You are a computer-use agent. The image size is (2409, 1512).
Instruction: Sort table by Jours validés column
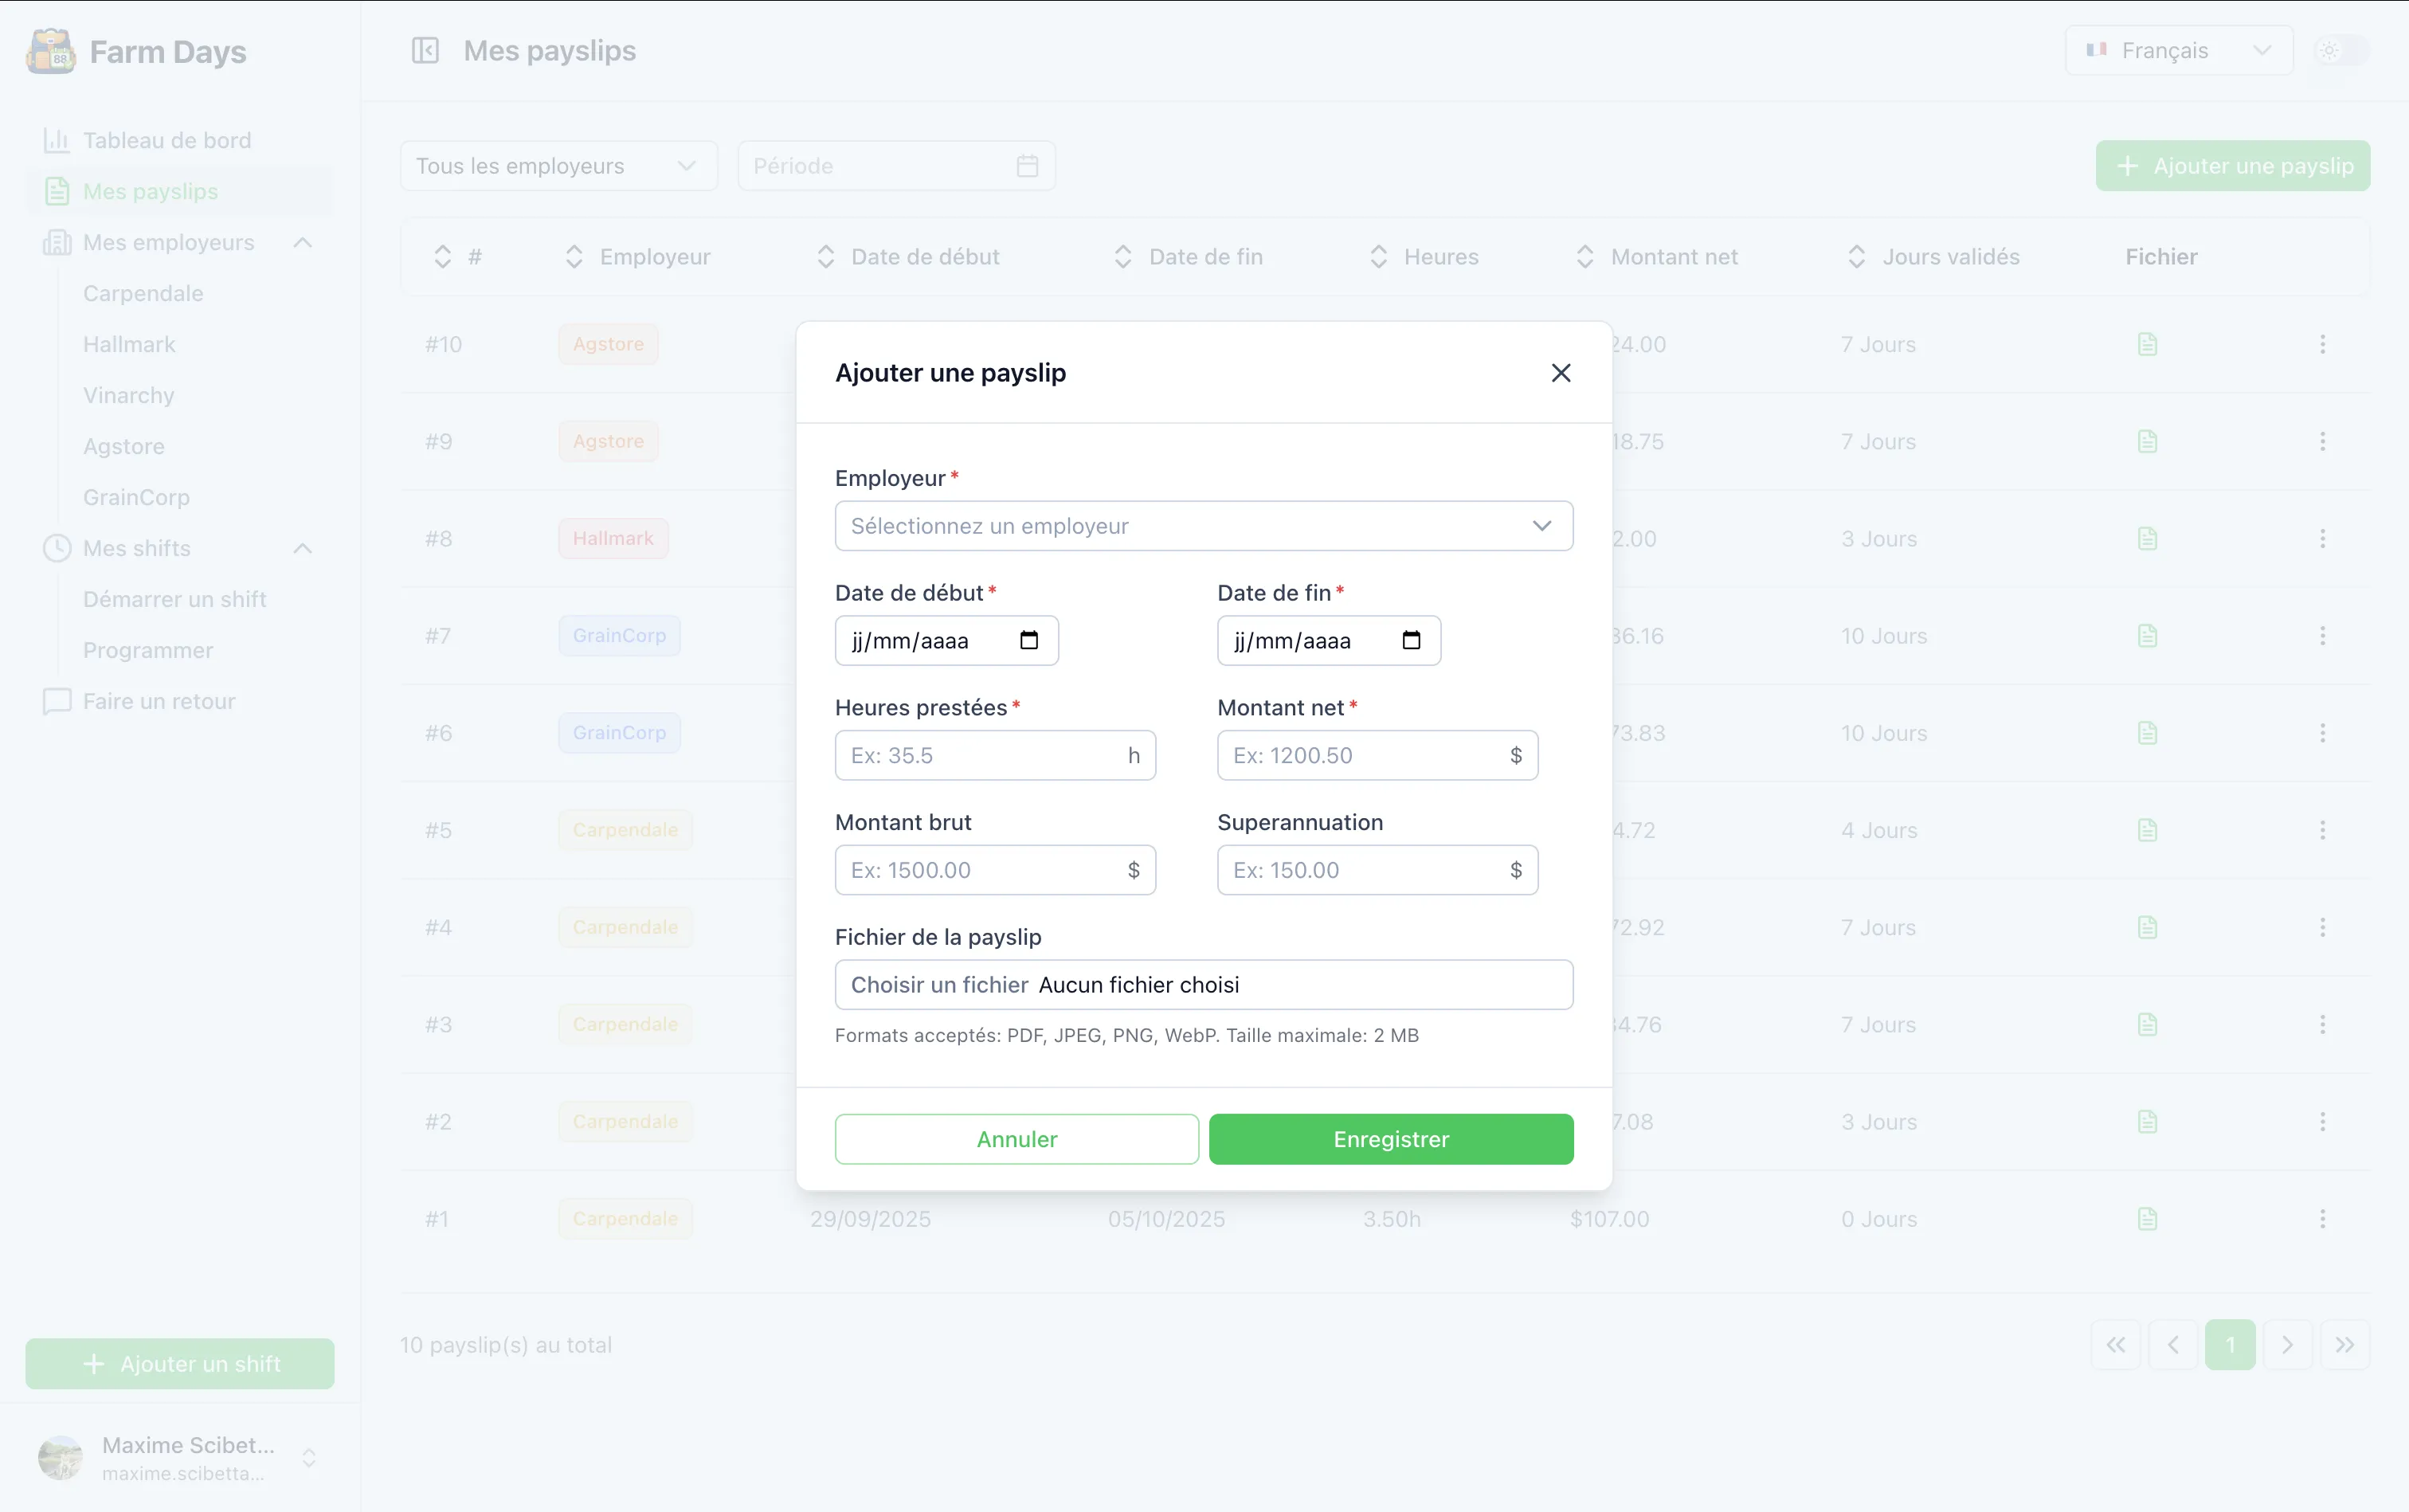pyautogui.click(x=1856, y=257)
